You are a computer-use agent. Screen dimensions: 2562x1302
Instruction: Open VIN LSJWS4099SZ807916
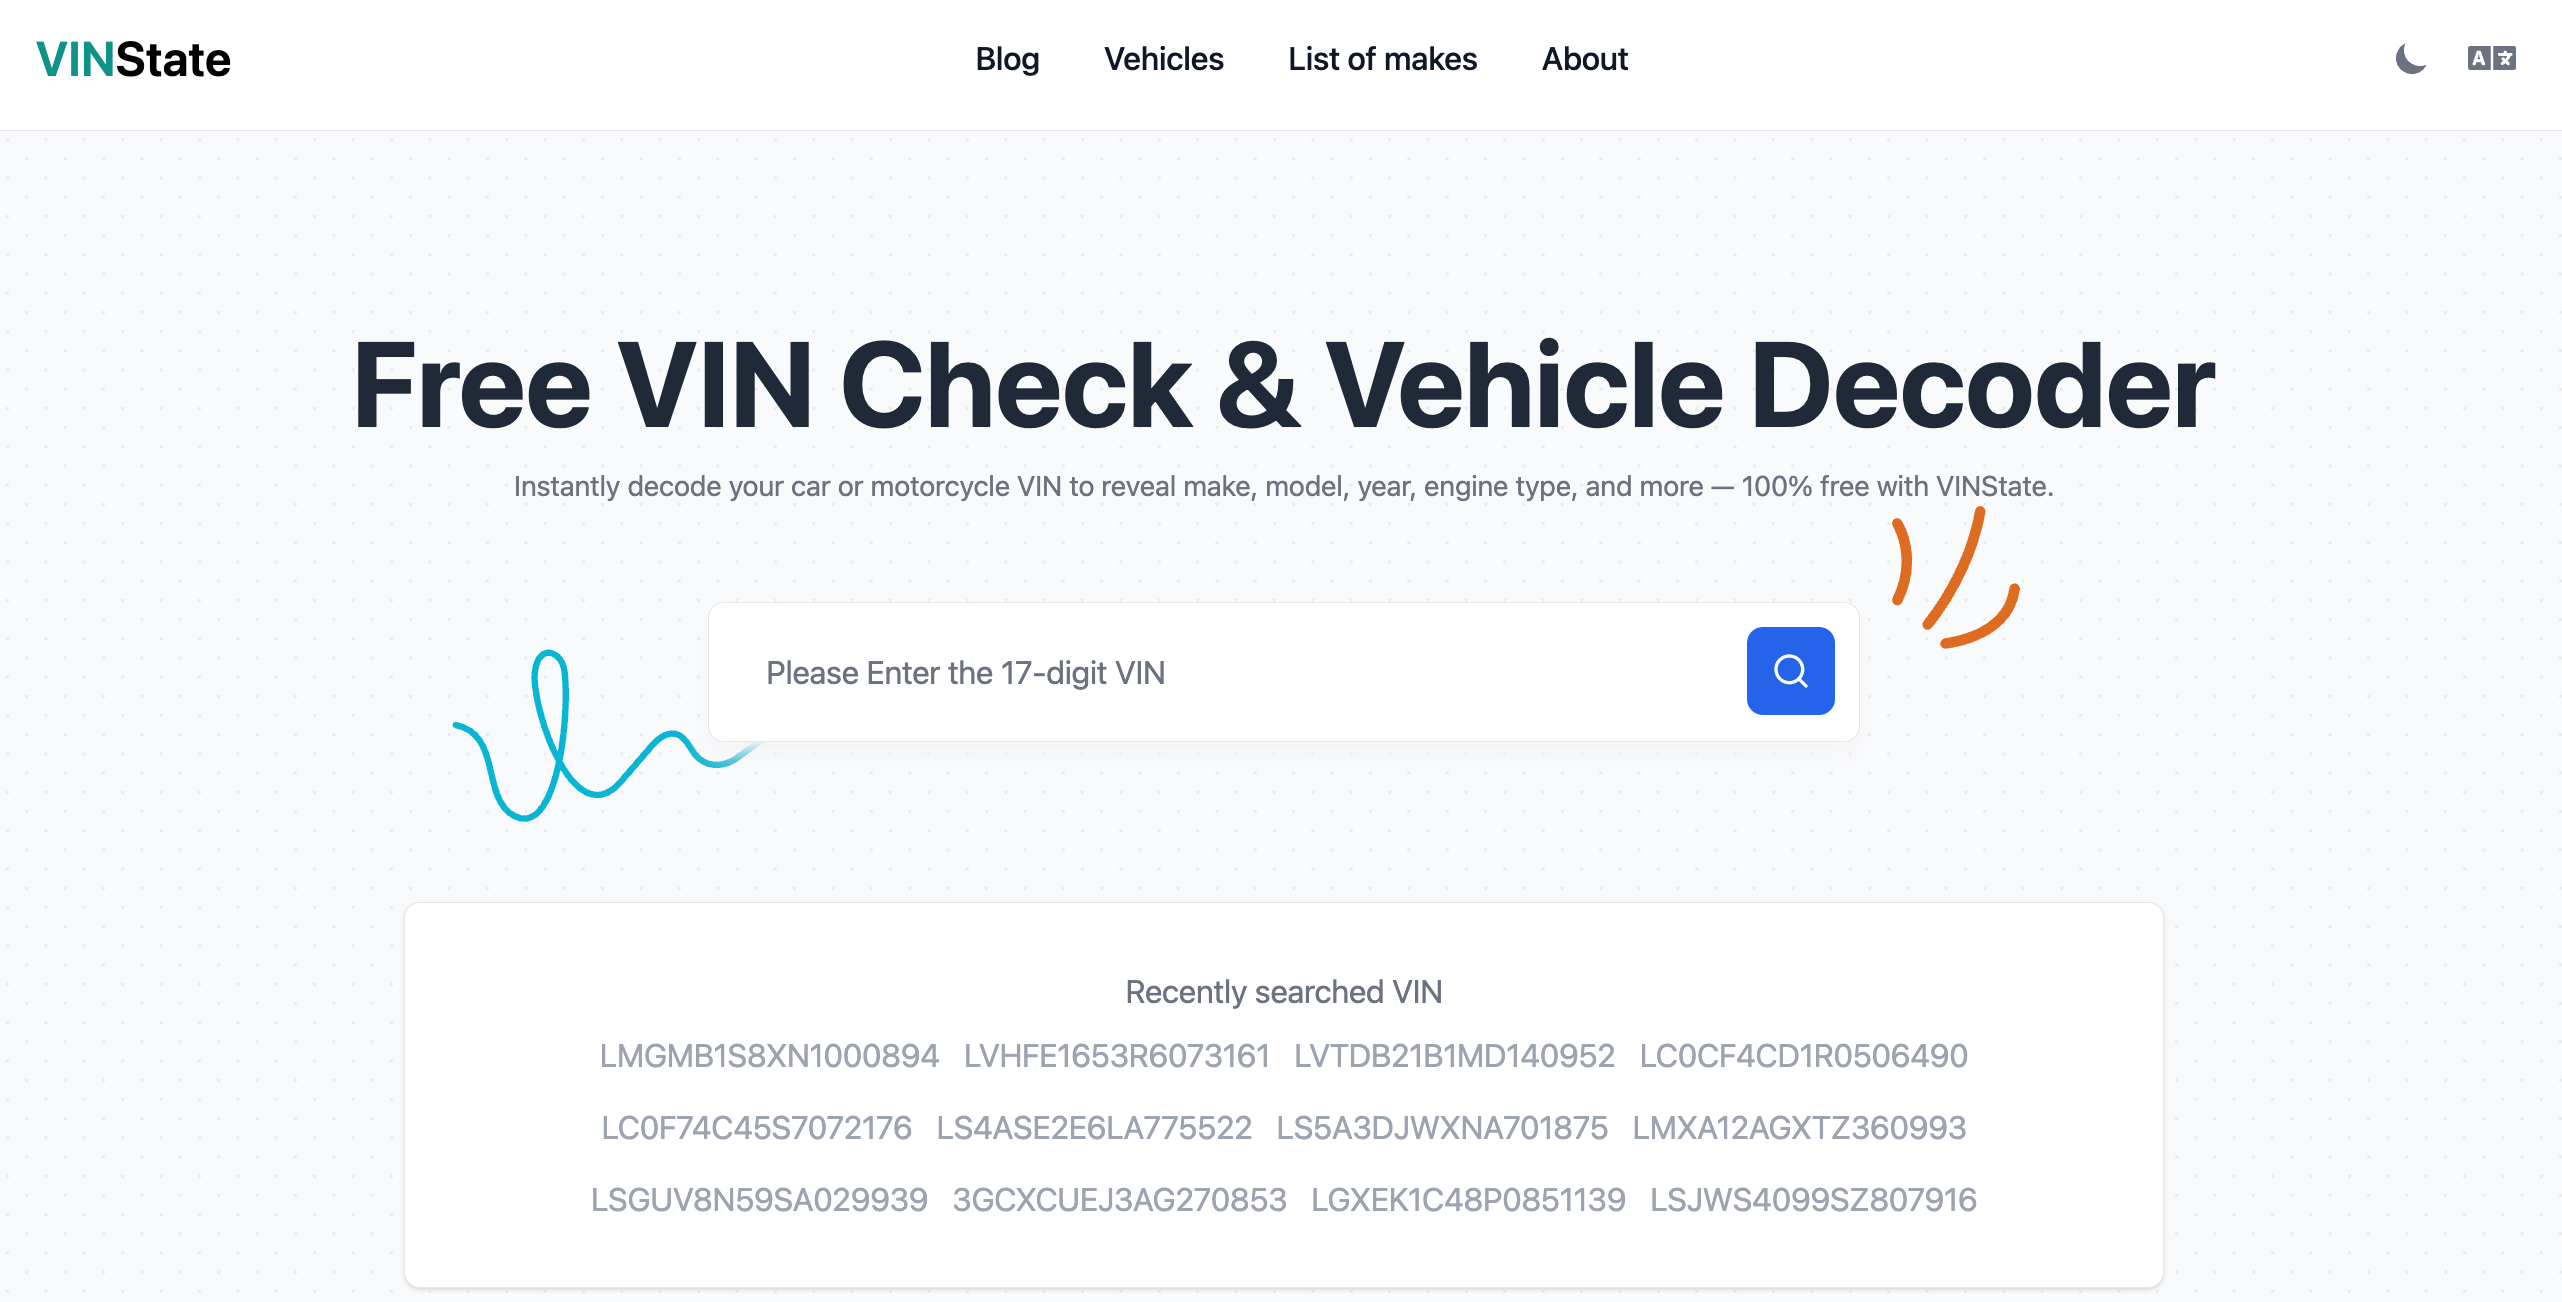click(1813, 1200)
